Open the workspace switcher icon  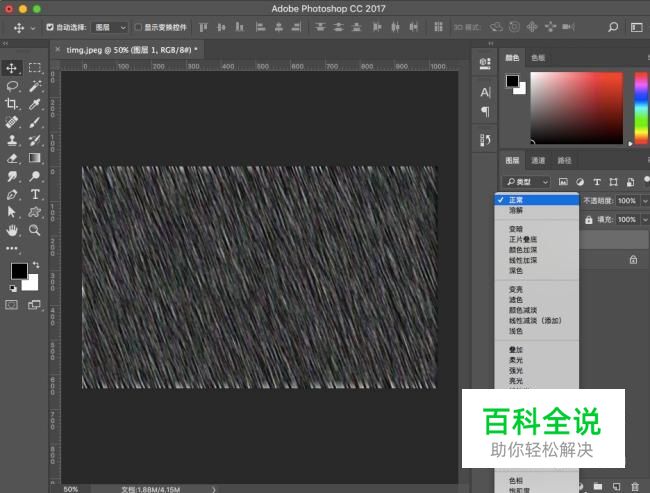[637, 27]
